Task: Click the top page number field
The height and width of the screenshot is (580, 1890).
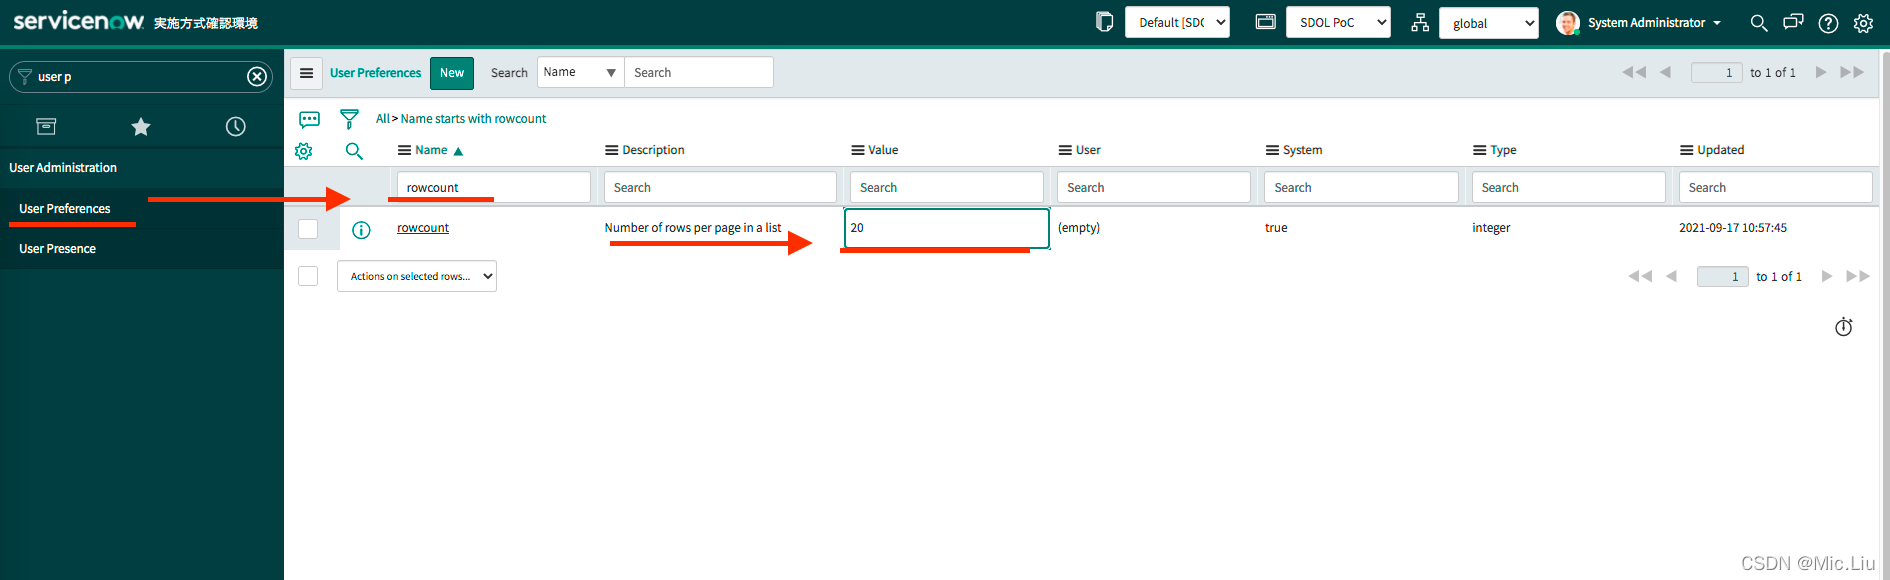Action: point(1717,72)
